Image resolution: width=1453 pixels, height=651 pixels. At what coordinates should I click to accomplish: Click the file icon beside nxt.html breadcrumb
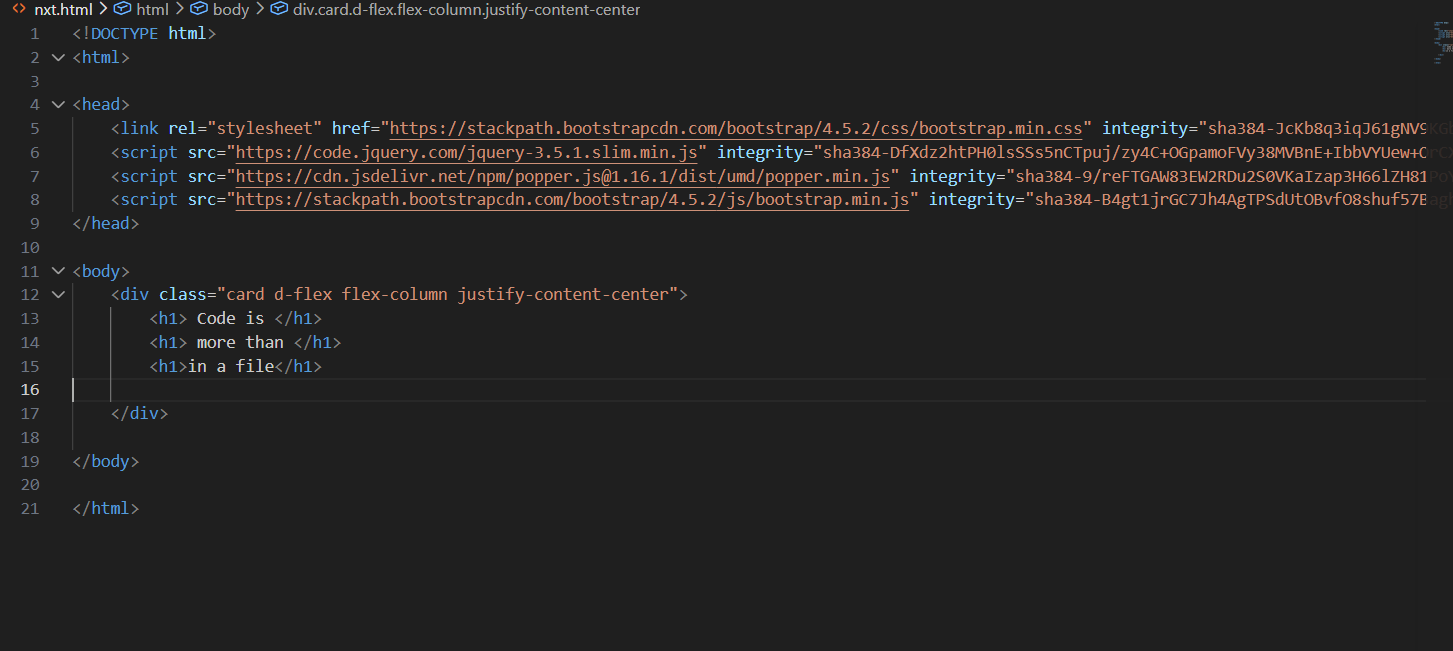[x=19, y=9]
